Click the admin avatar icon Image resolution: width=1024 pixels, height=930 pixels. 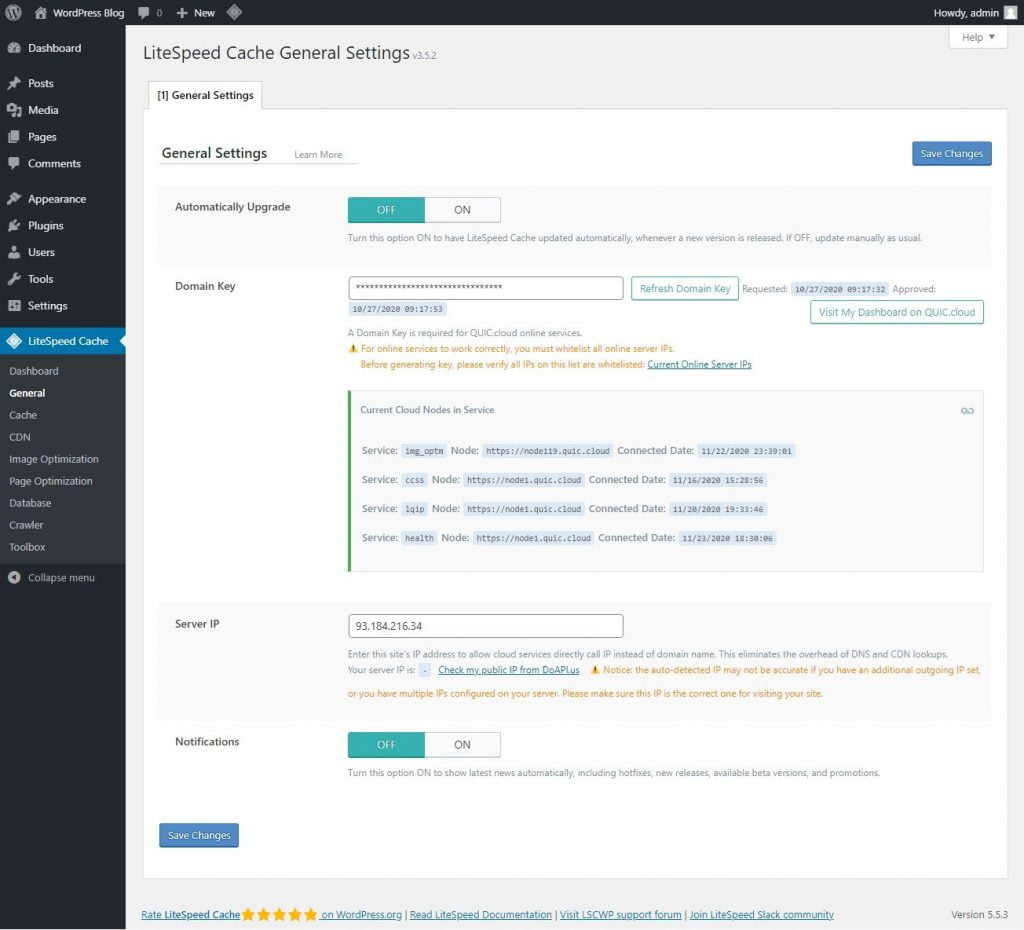pos(1010,12)
